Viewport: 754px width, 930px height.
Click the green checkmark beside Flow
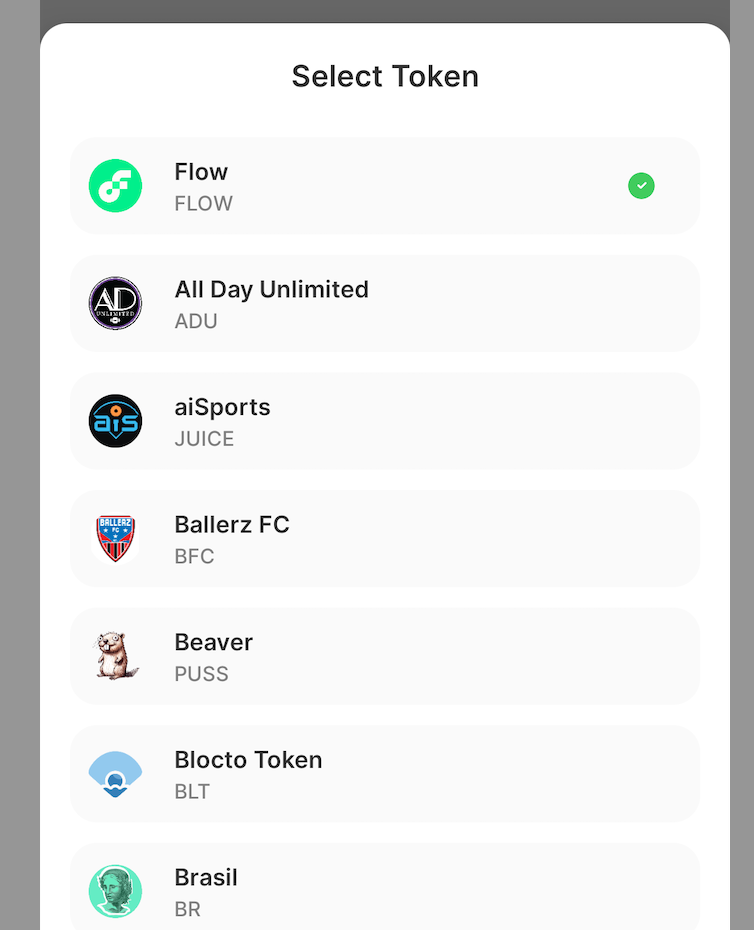click(641, 186)
